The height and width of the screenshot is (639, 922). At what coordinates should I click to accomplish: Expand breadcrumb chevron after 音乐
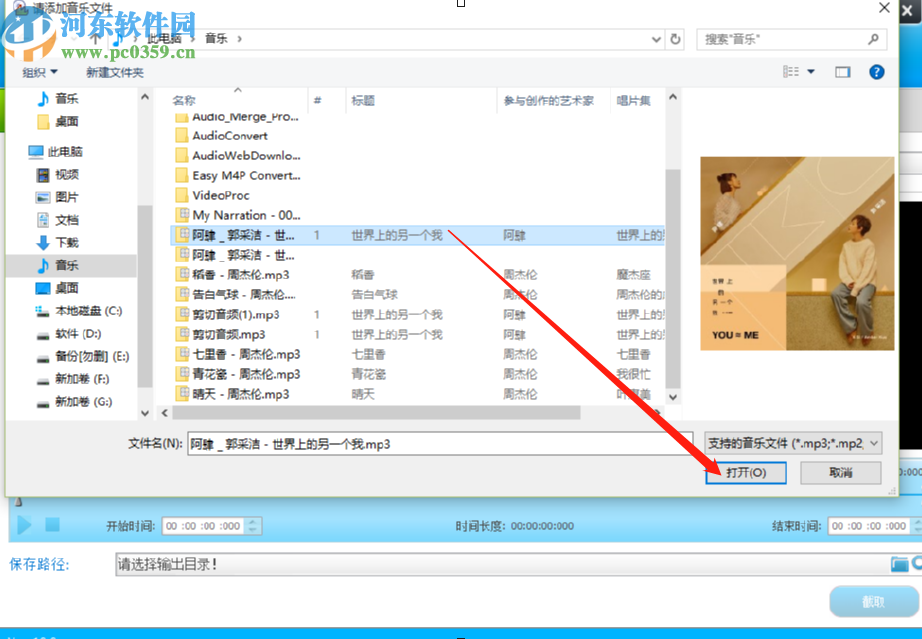[x=239, y=39]
